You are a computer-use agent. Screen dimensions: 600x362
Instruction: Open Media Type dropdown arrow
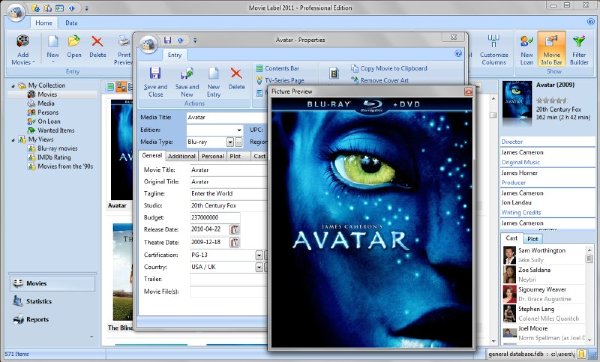[230, 142]
